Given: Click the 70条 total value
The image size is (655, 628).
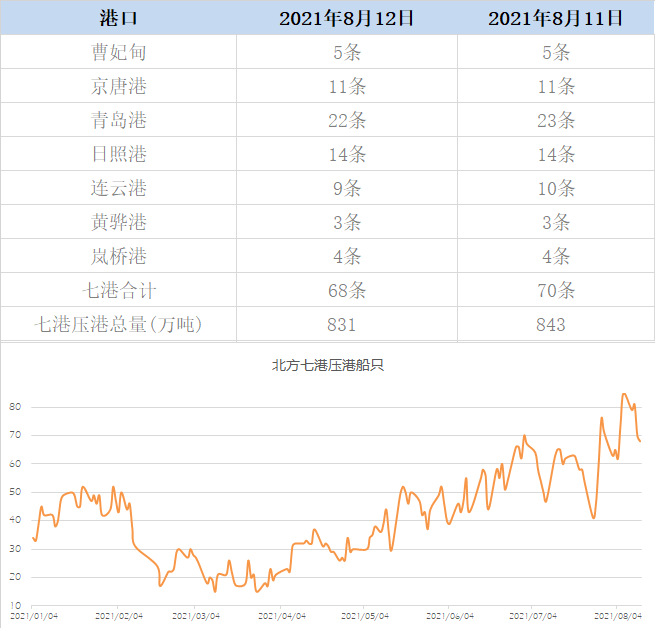Looking at the screenshot, I should pyautogui.click(x=556, y=290).
